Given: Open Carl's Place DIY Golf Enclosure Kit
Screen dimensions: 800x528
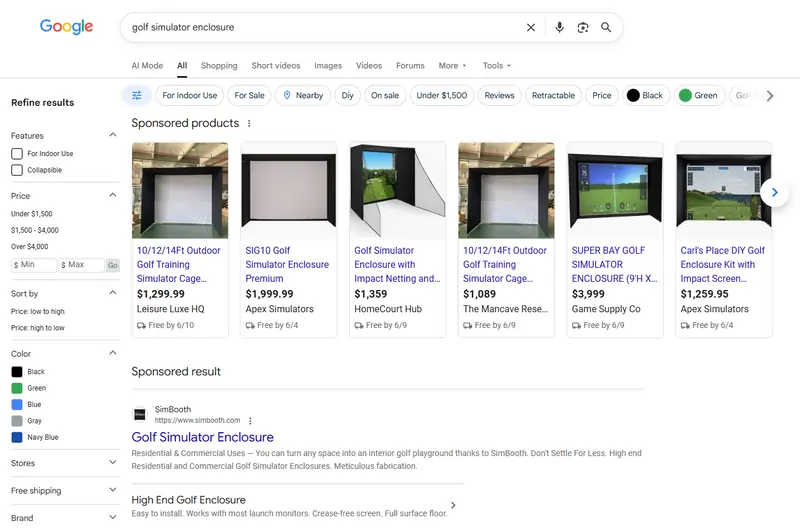Looking at the screenshot, I should pos(722,264).
